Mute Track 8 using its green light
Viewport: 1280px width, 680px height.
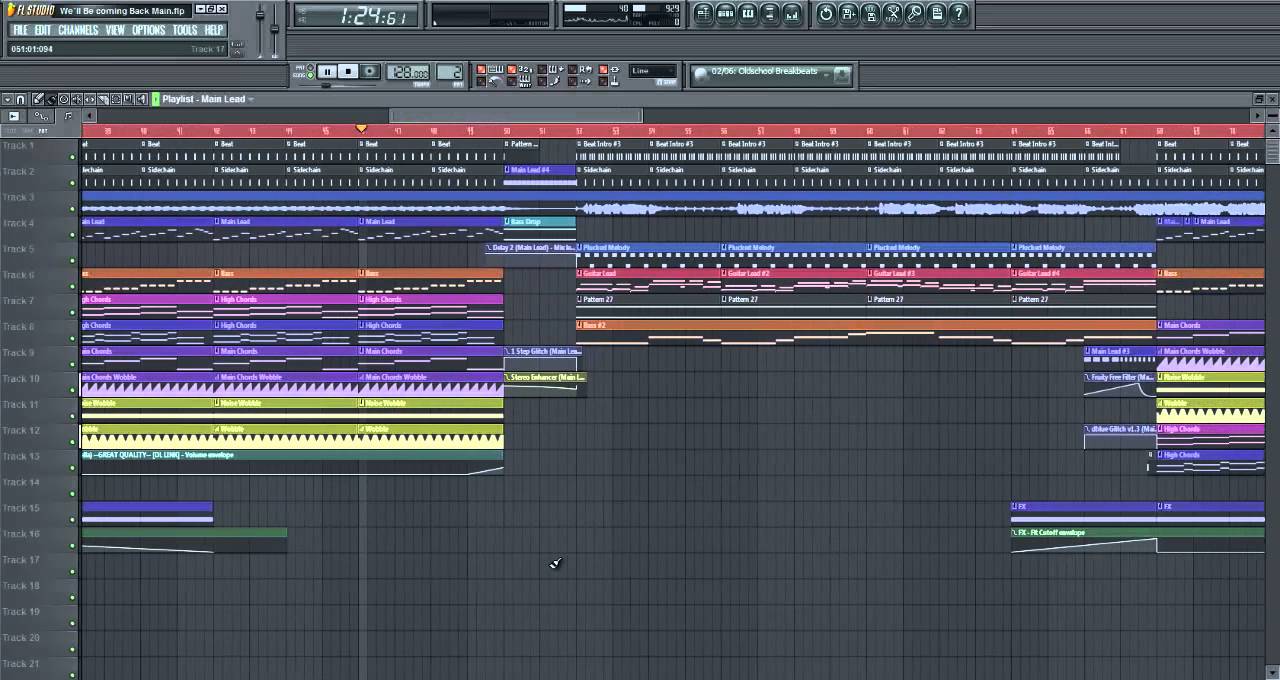(x=72, y=338)
